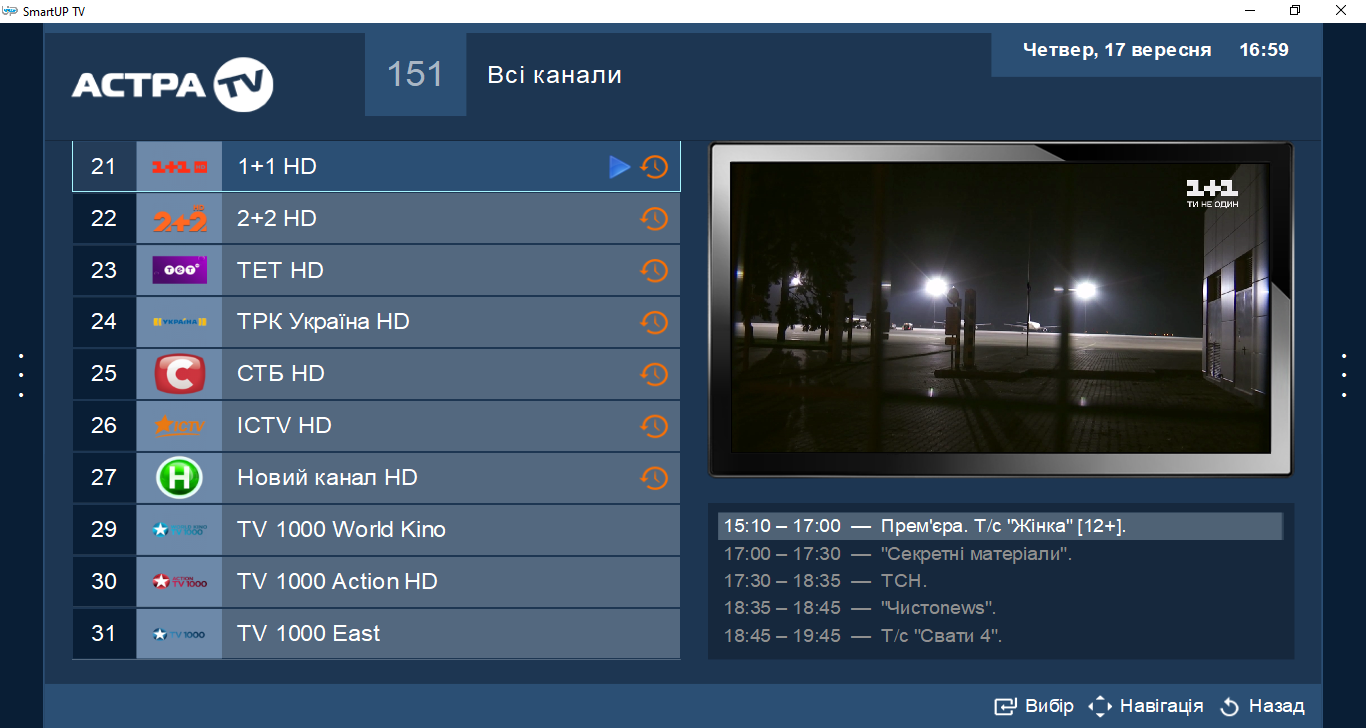Open archive clock icon for Новий канал HD
This screenshot has height=728, width=1366.
coord(654,478)
